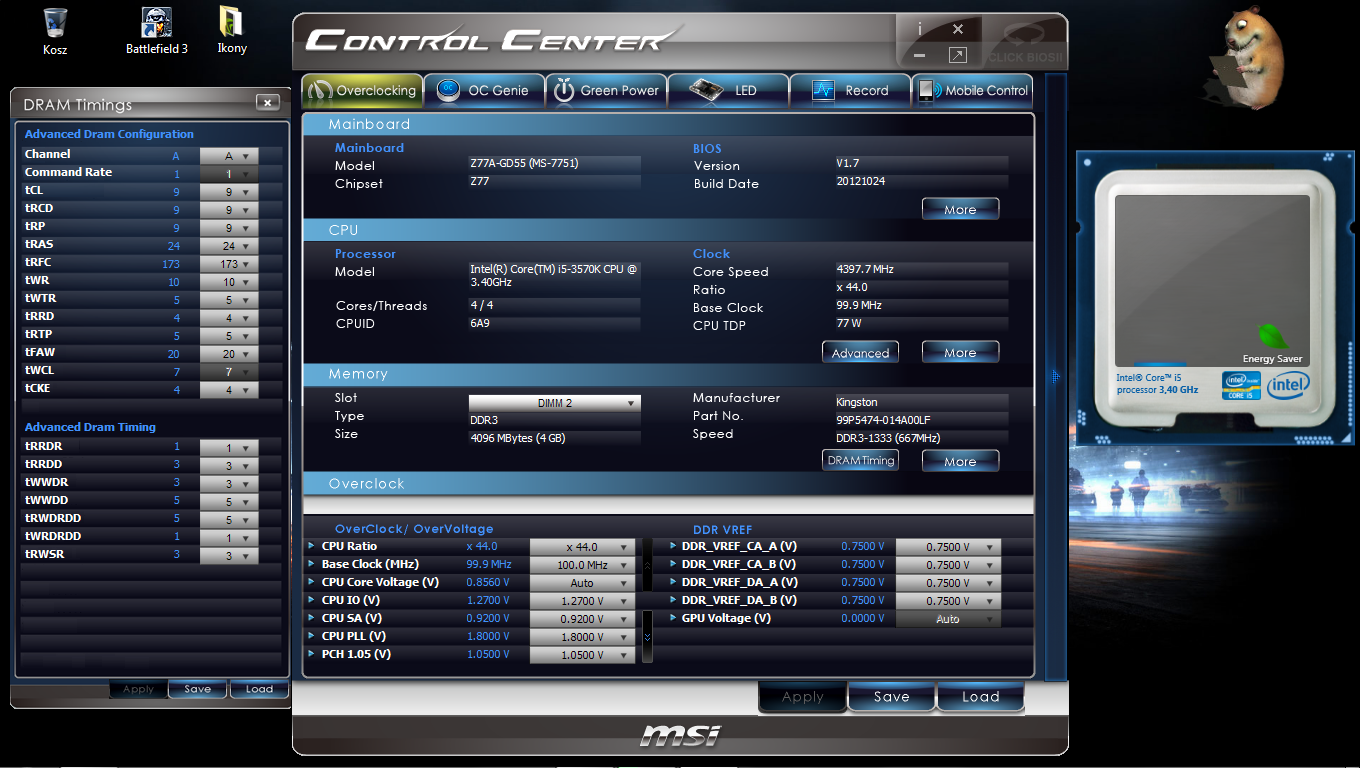Click Load in the DRAM Timings window

pyautogui.click(x=259, y=689)
